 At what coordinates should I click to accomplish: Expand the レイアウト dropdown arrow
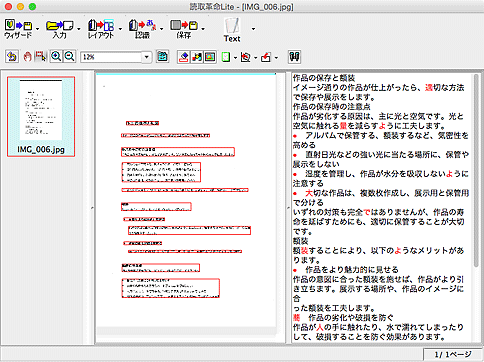(120, 29)
